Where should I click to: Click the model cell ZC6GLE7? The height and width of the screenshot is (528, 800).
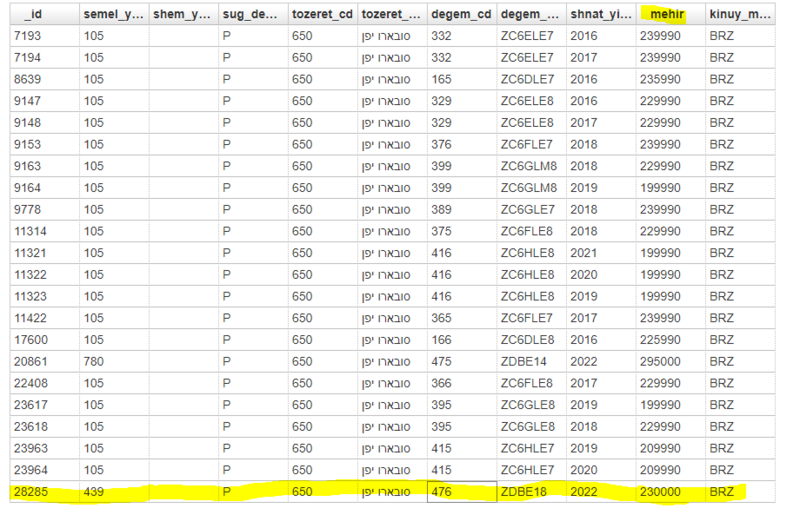click(x=532, y=209)
